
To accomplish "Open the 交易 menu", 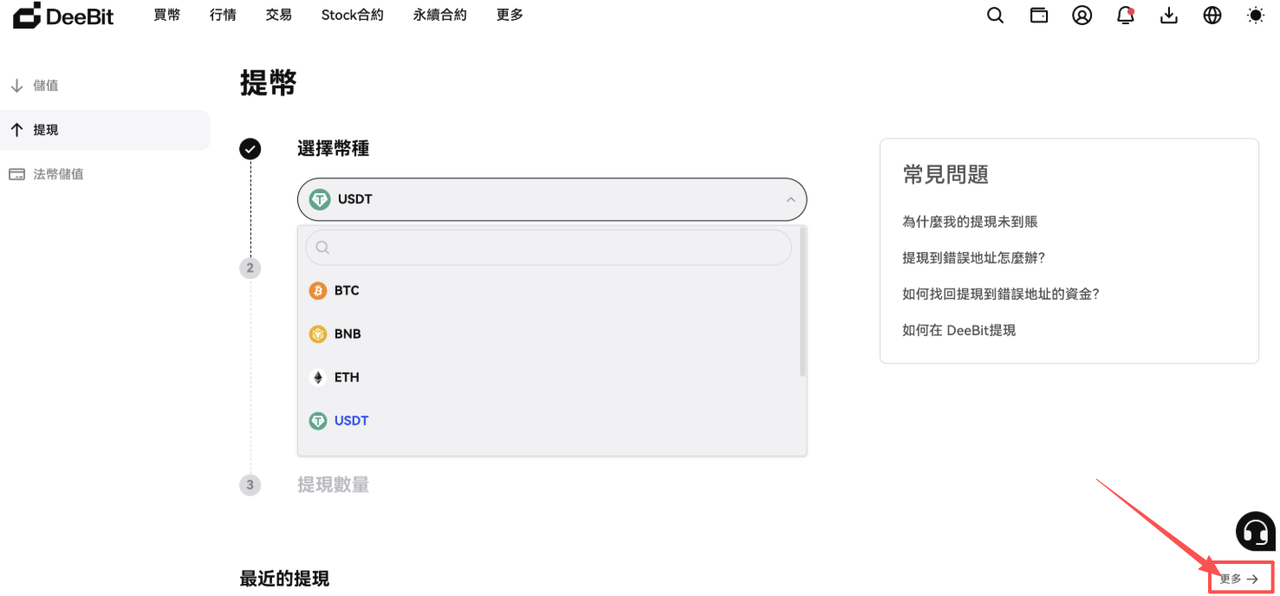I will (x=279, y=15).
